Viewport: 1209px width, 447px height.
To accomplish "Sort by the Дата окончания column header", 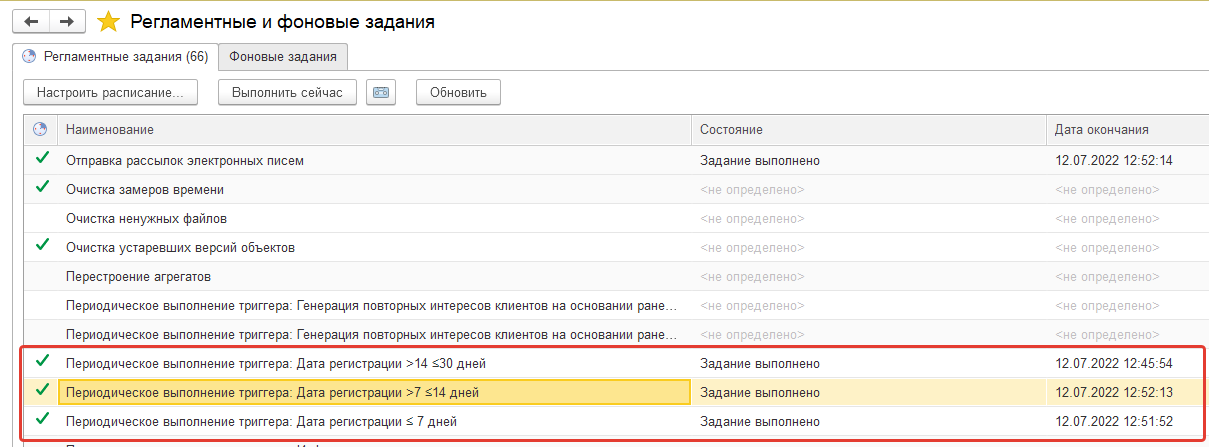I will pyautogui.click(x=1101, y=130).
